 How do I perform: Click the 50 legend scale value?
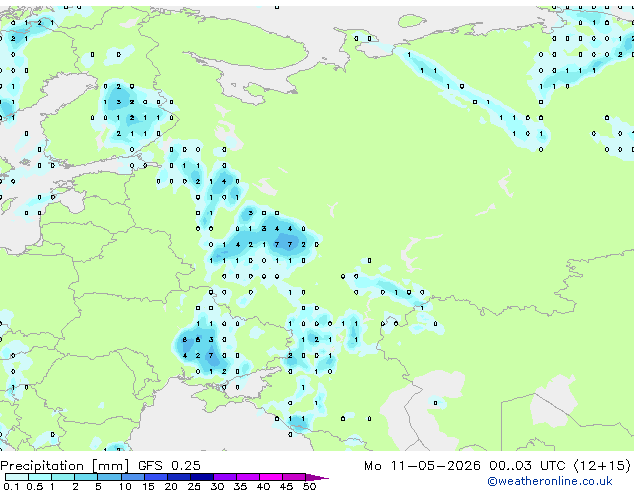tap(309, 486)
